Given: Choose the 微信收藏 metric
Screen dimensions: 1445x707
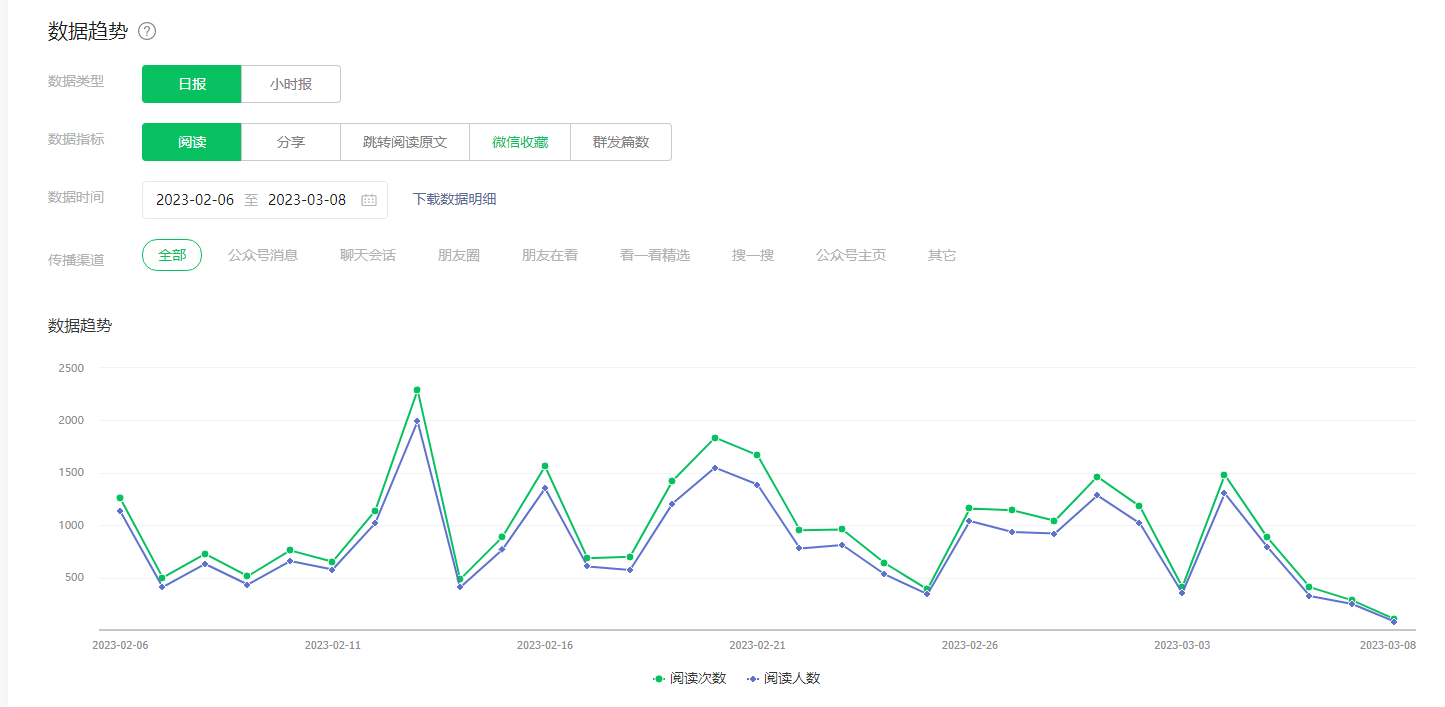Looking at the screenshot, I should [520, 142].
